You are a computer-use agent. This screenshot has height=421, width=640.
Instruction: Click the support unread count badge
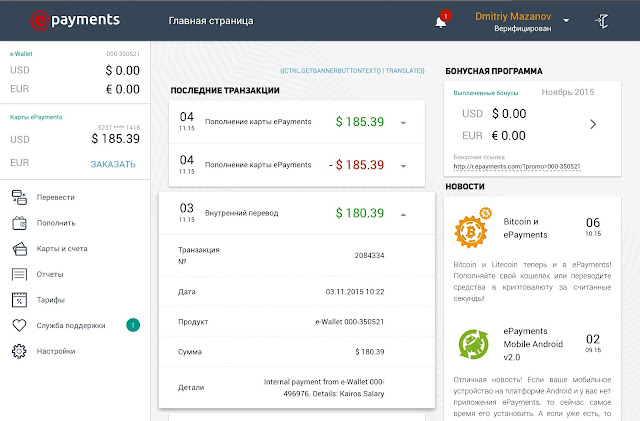[x=133, y=325]
